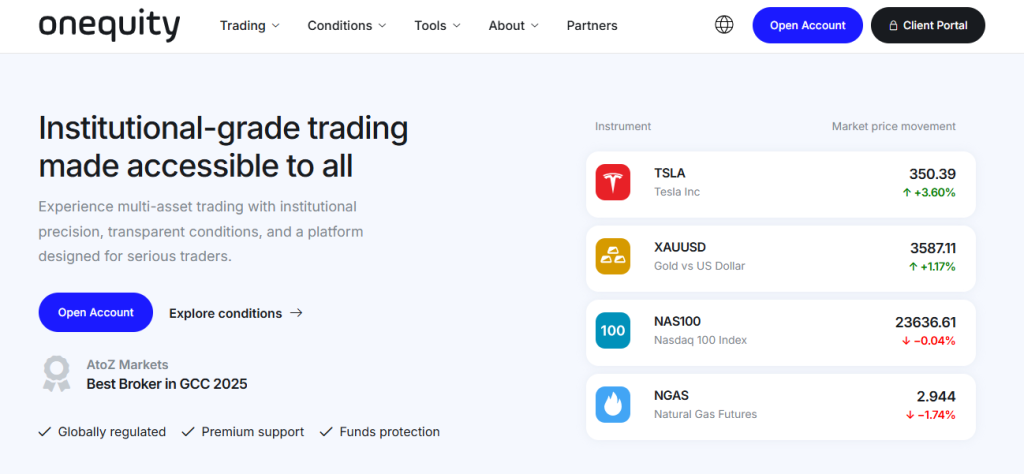Image resolution: width=1024 pixels, height=474 pixels.
Task: Expand the Conditions dropdown menu
Action: point(347,26)
